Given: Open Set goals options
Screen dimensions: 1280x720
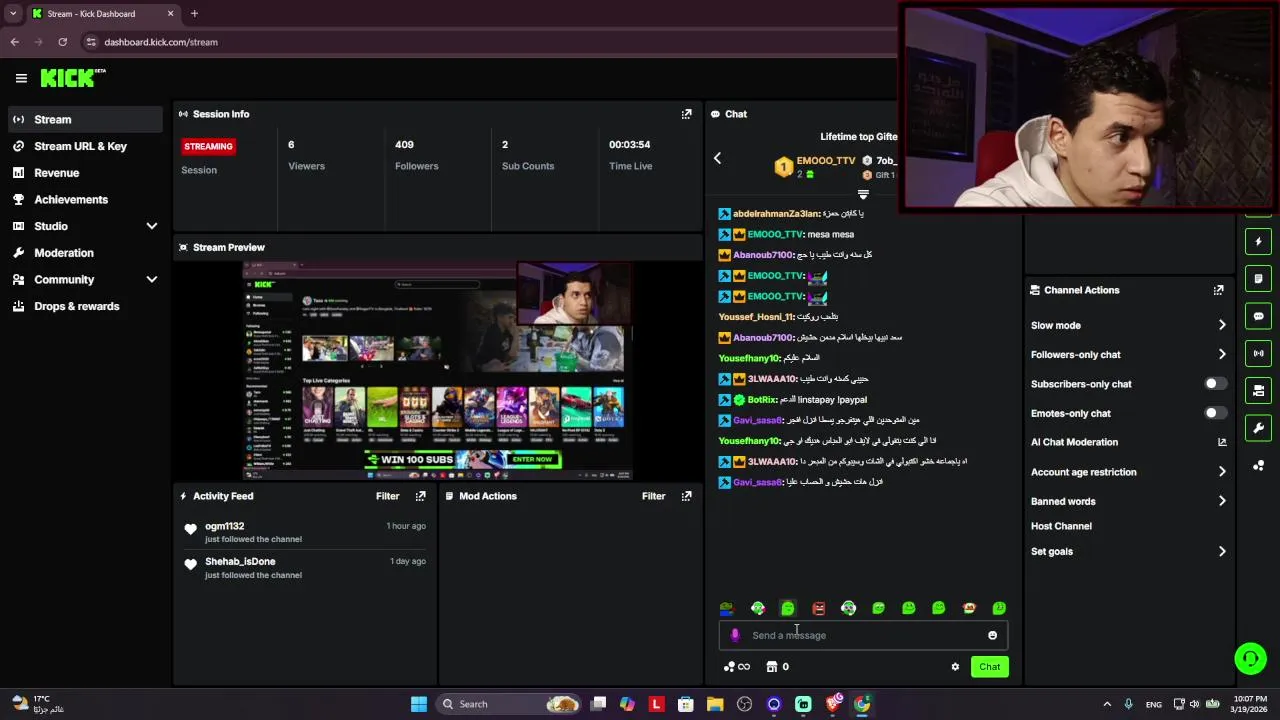Looking at the screenshot, I should click(1128, 551).
